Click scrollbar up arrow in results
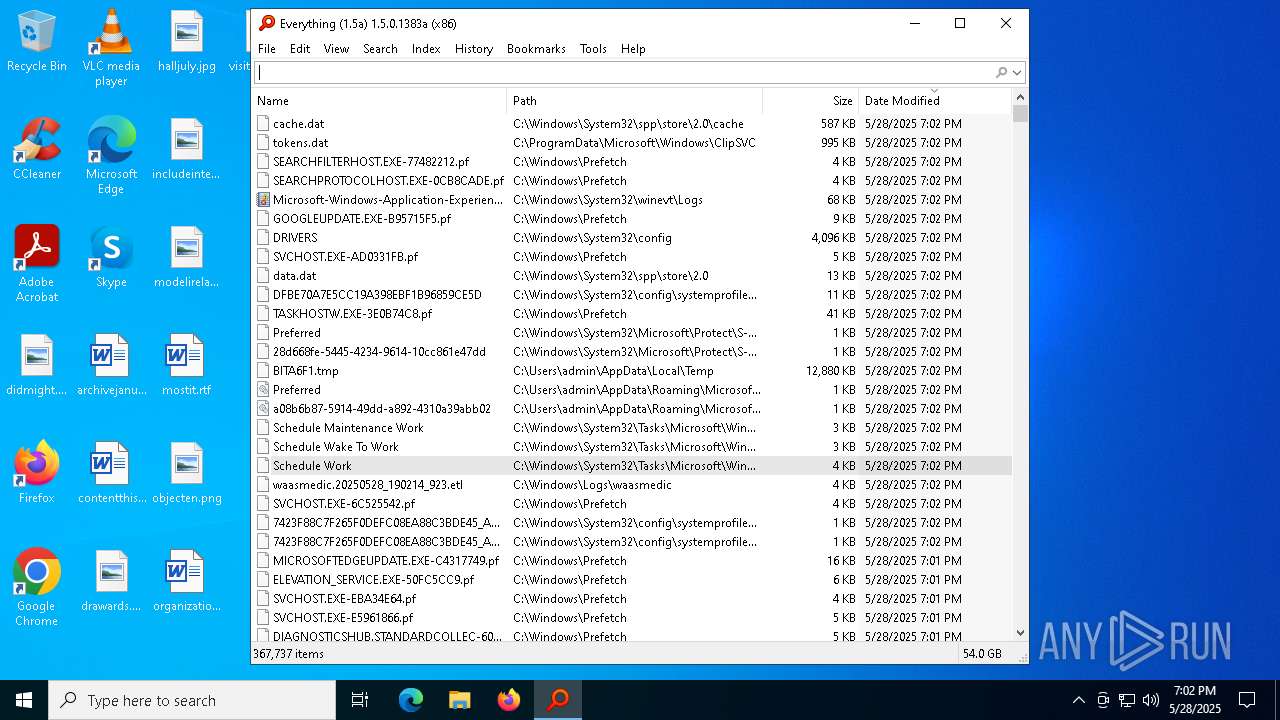 [1020, 98]
